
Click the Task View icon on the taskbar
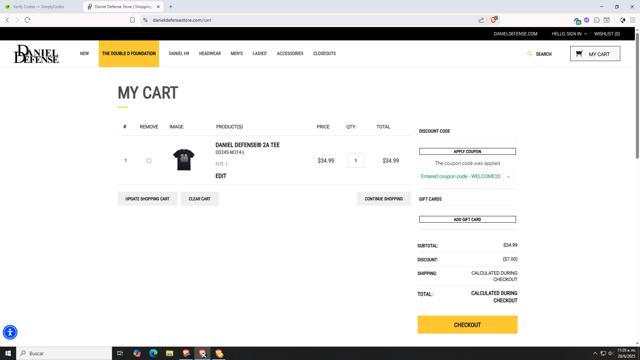tap(120, 353)
